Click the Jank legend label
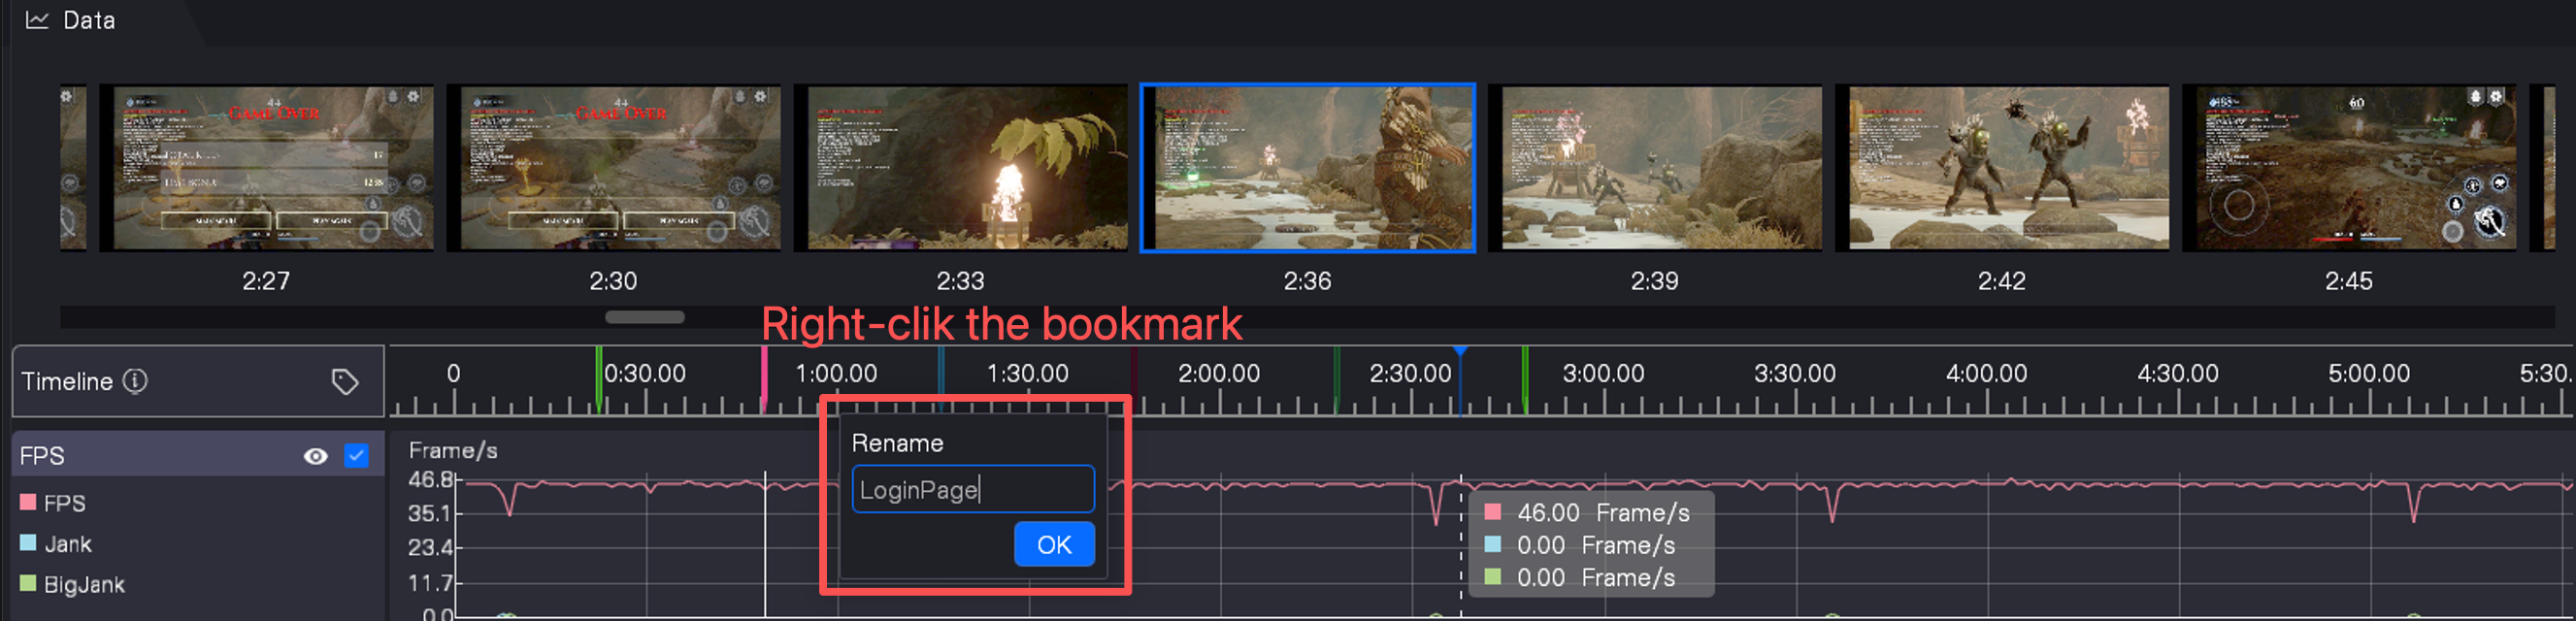2576x621 pixels. coord(68,544)
